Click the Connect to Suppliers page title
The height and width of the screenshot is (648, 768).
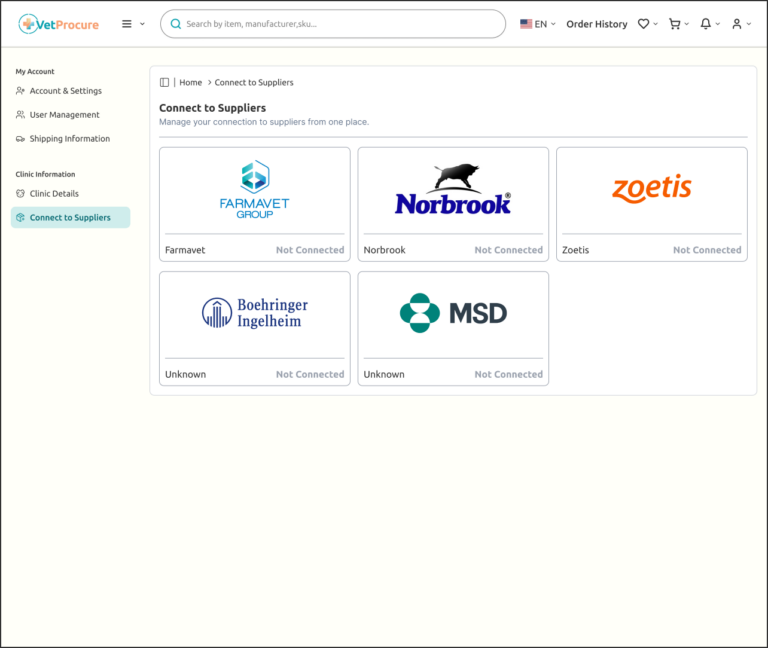point(213,108)
